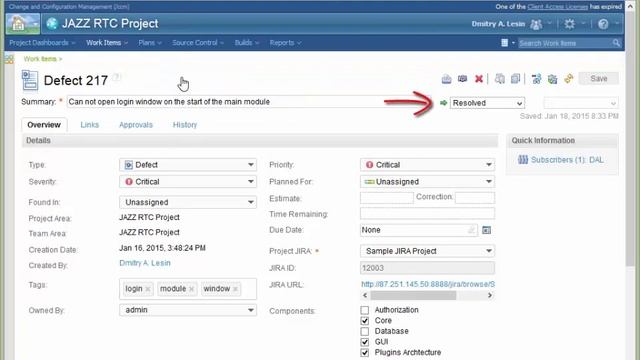Viewport: 640px width, 360px height.
Task: Remove the window tag
Action: [235, 289]
